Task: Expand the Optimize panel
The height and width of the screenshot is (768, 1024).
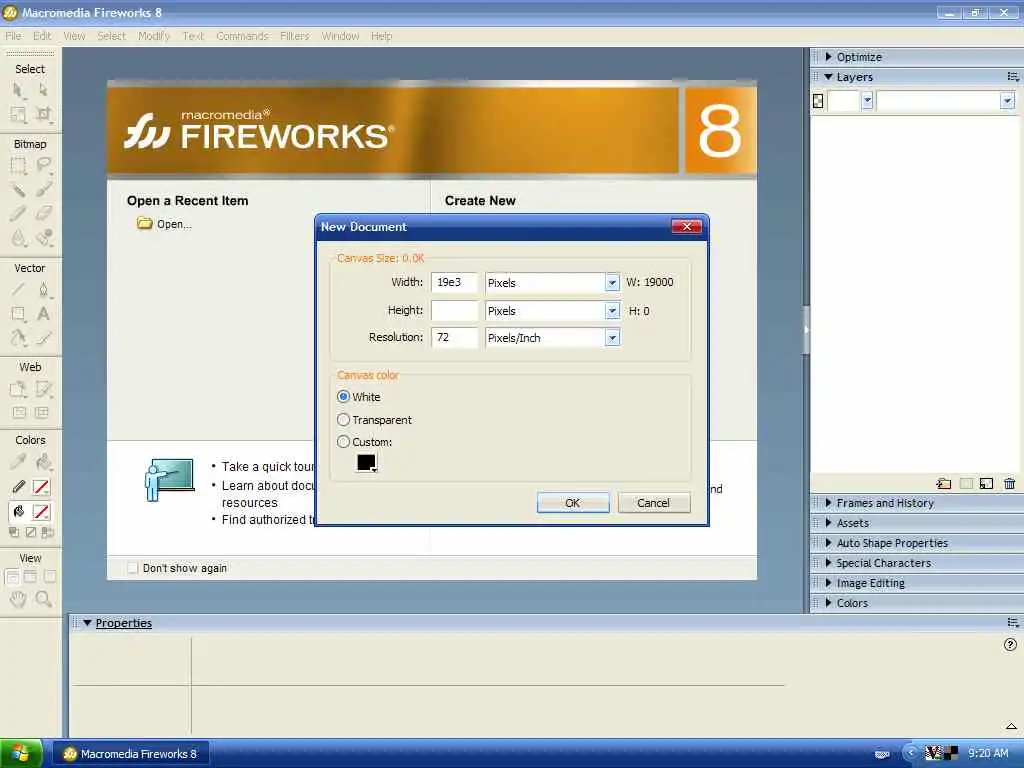Action: click(x=829, y=57)
